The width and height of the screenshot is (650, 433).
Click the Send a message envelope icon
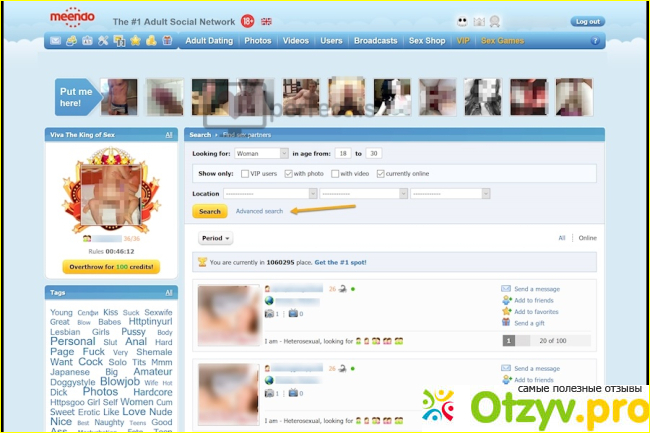click(506, 288)
